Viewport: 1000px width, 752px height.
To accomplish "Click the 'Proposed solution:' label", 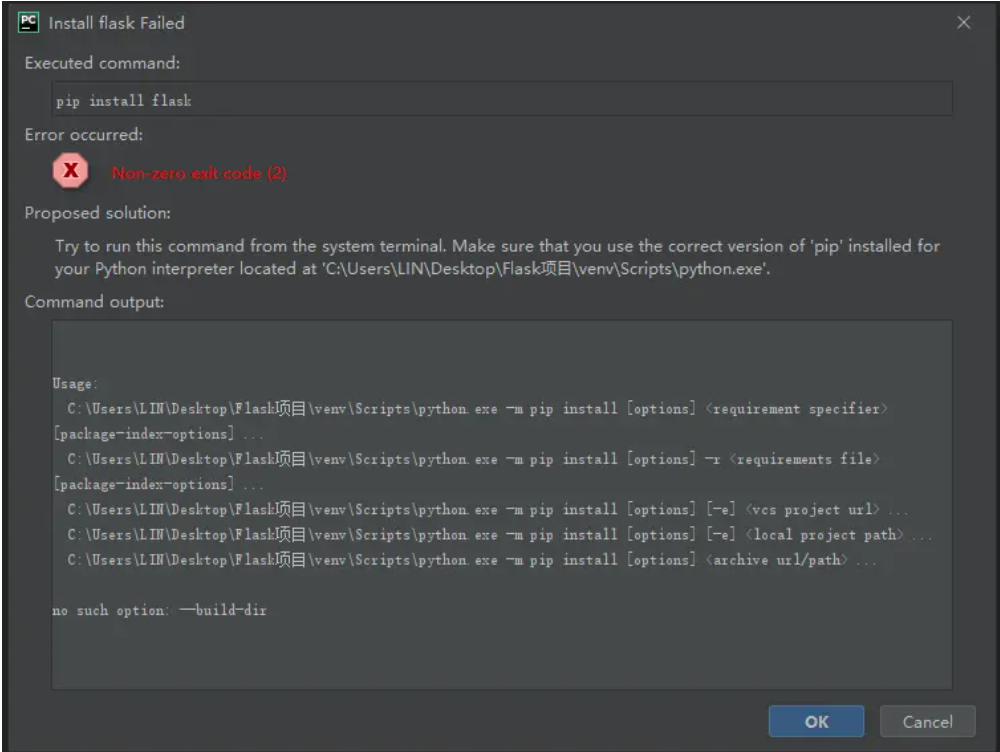I will click(x=98, y=213).
